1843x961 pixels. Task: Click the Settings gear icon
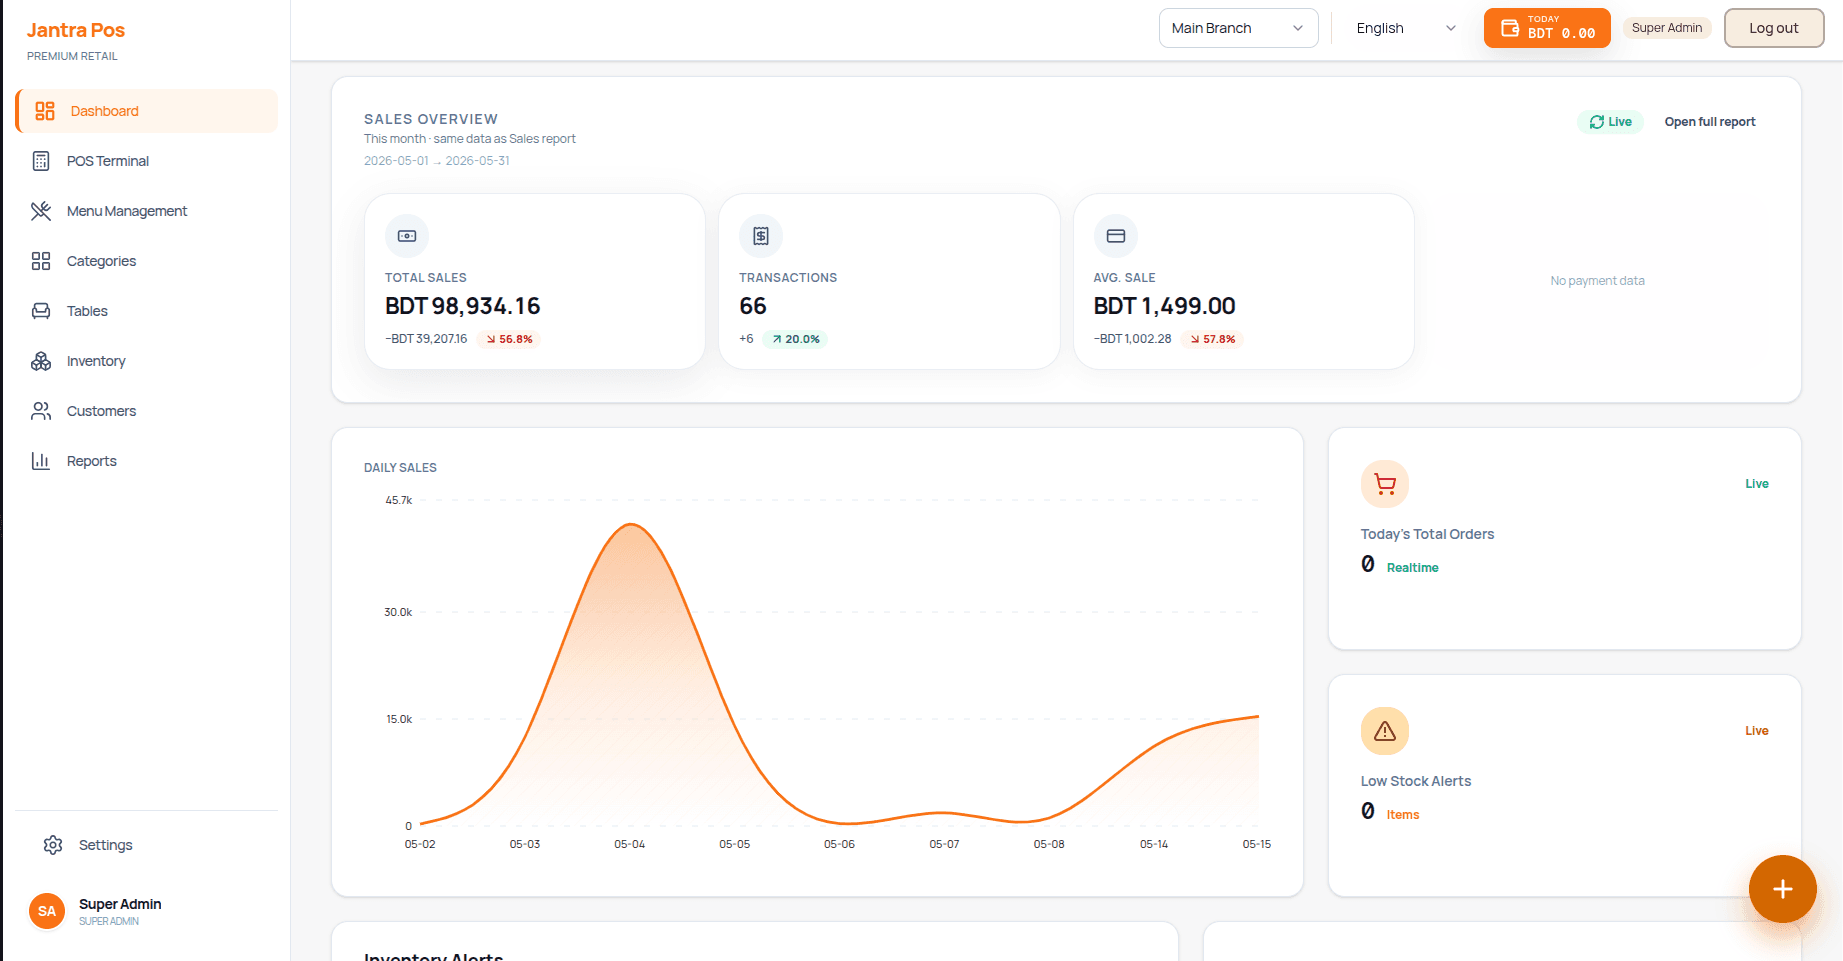pyautogui.click(x=53, y=845)
